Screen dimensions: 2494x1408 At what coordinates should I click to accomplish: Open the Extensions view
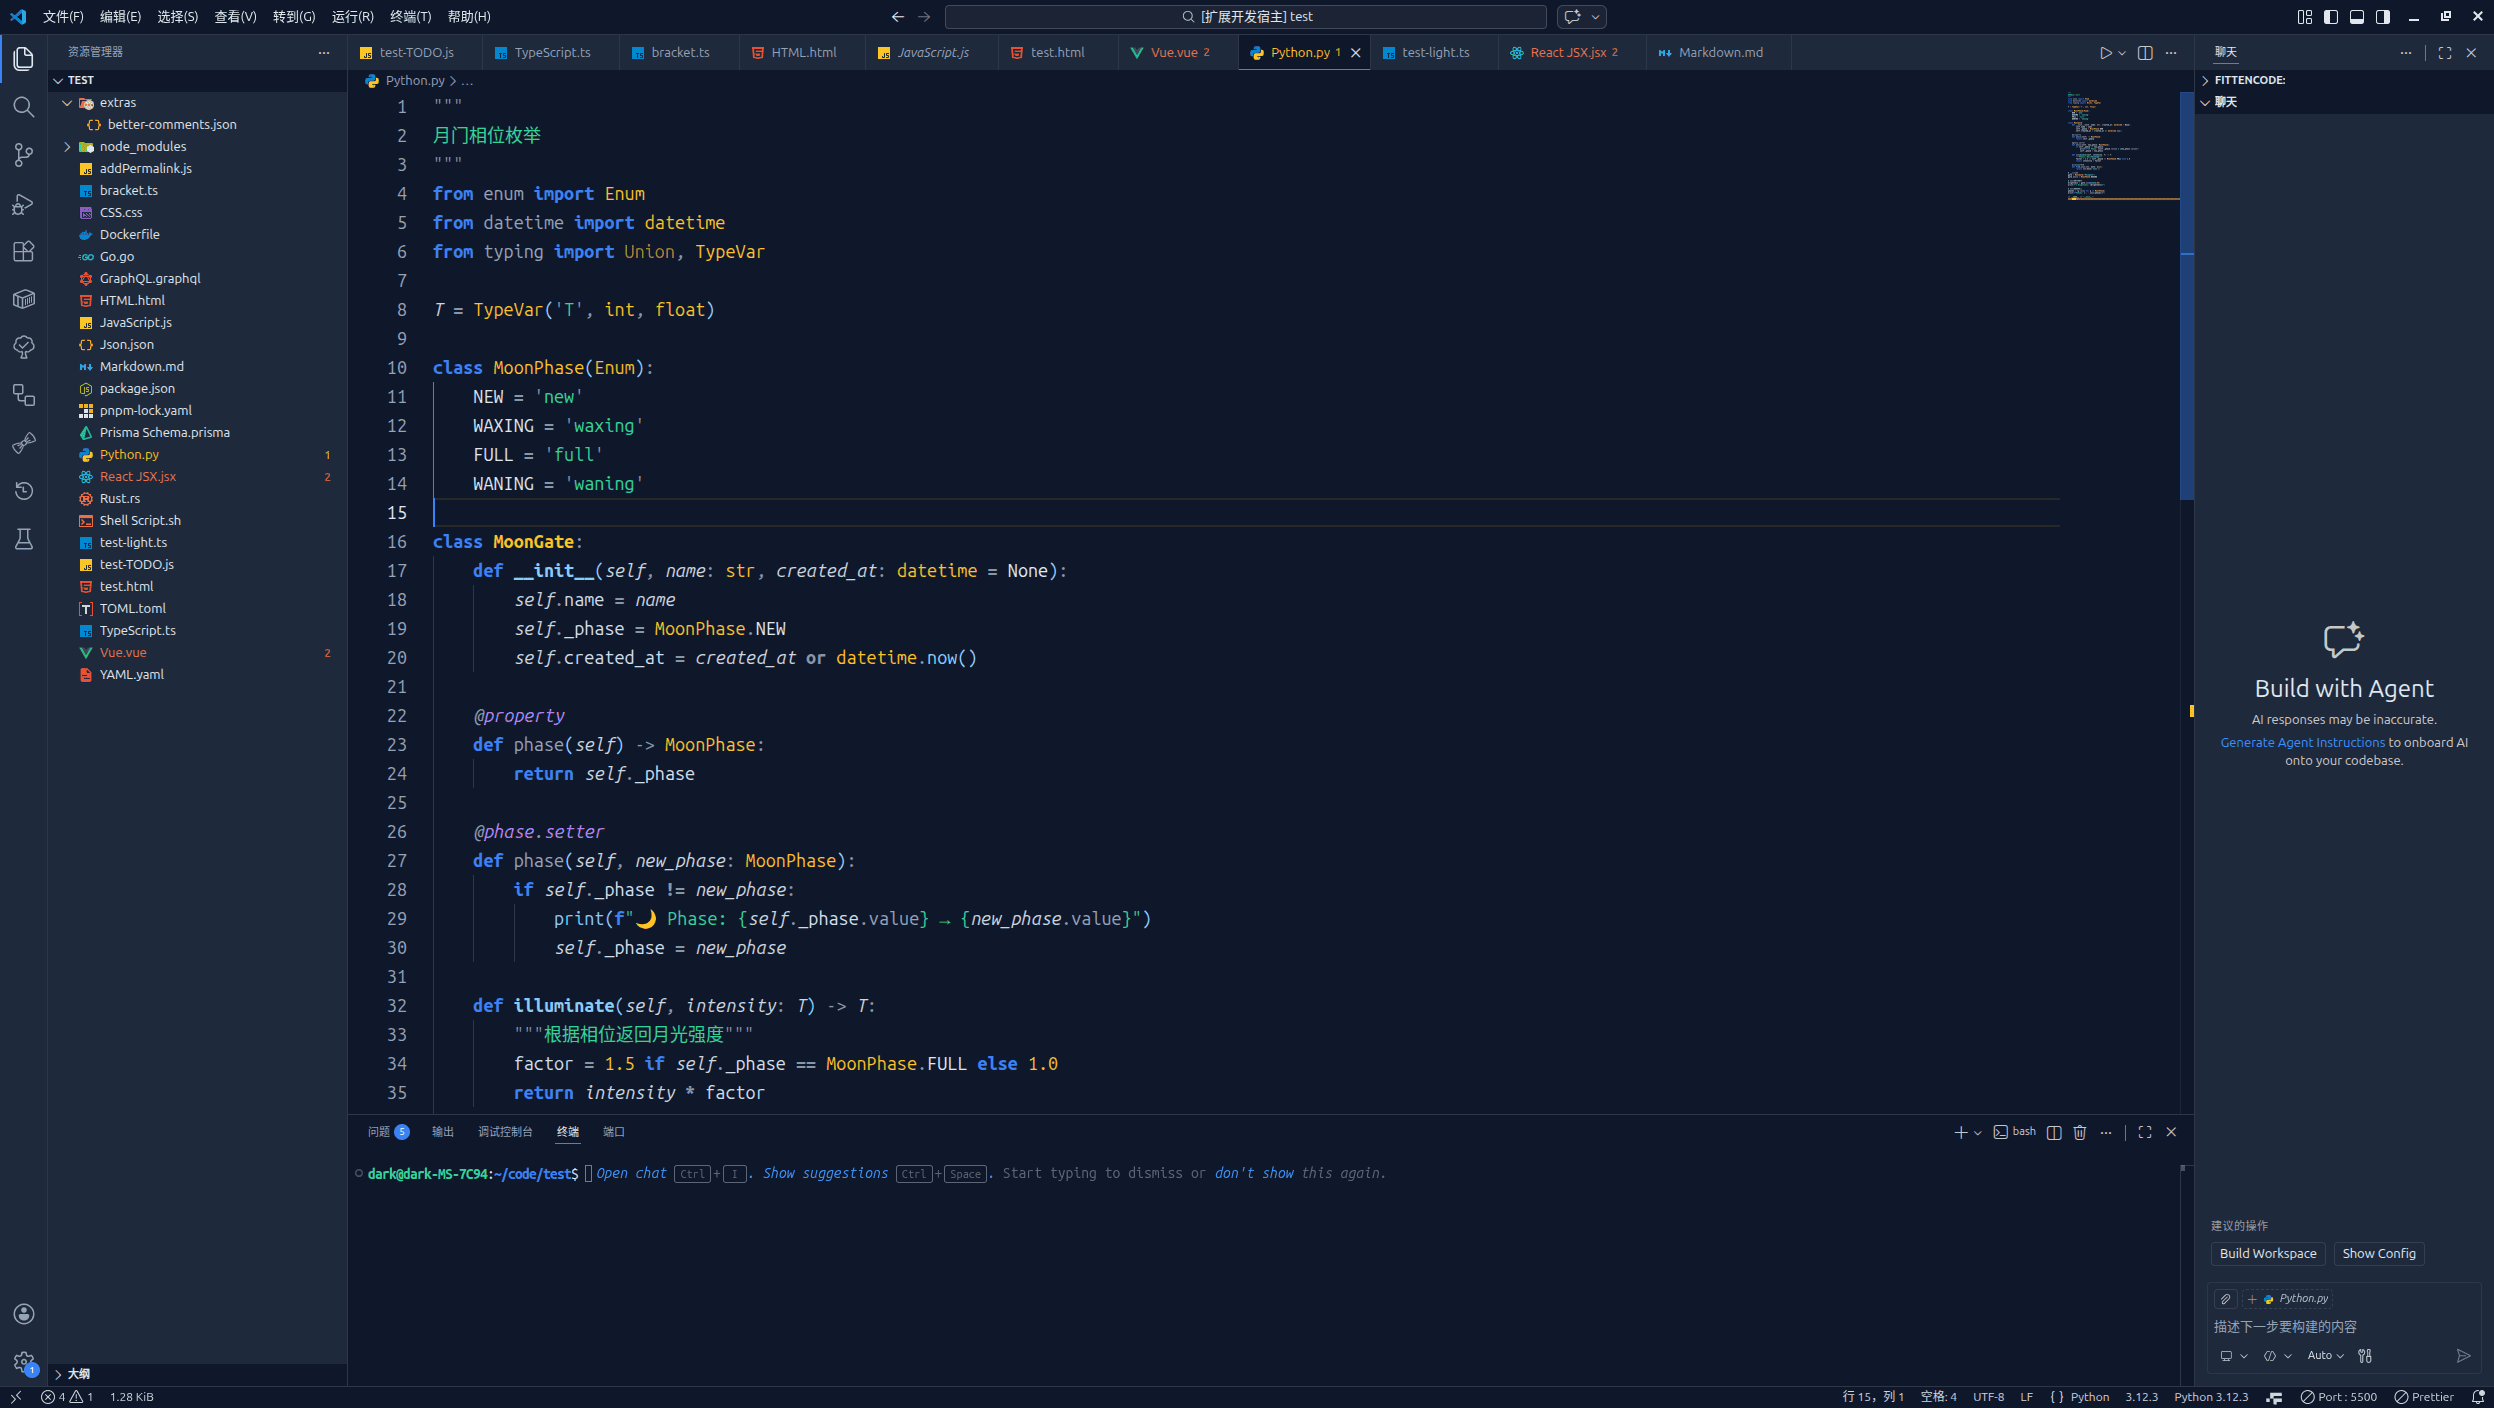click(24, 251)
